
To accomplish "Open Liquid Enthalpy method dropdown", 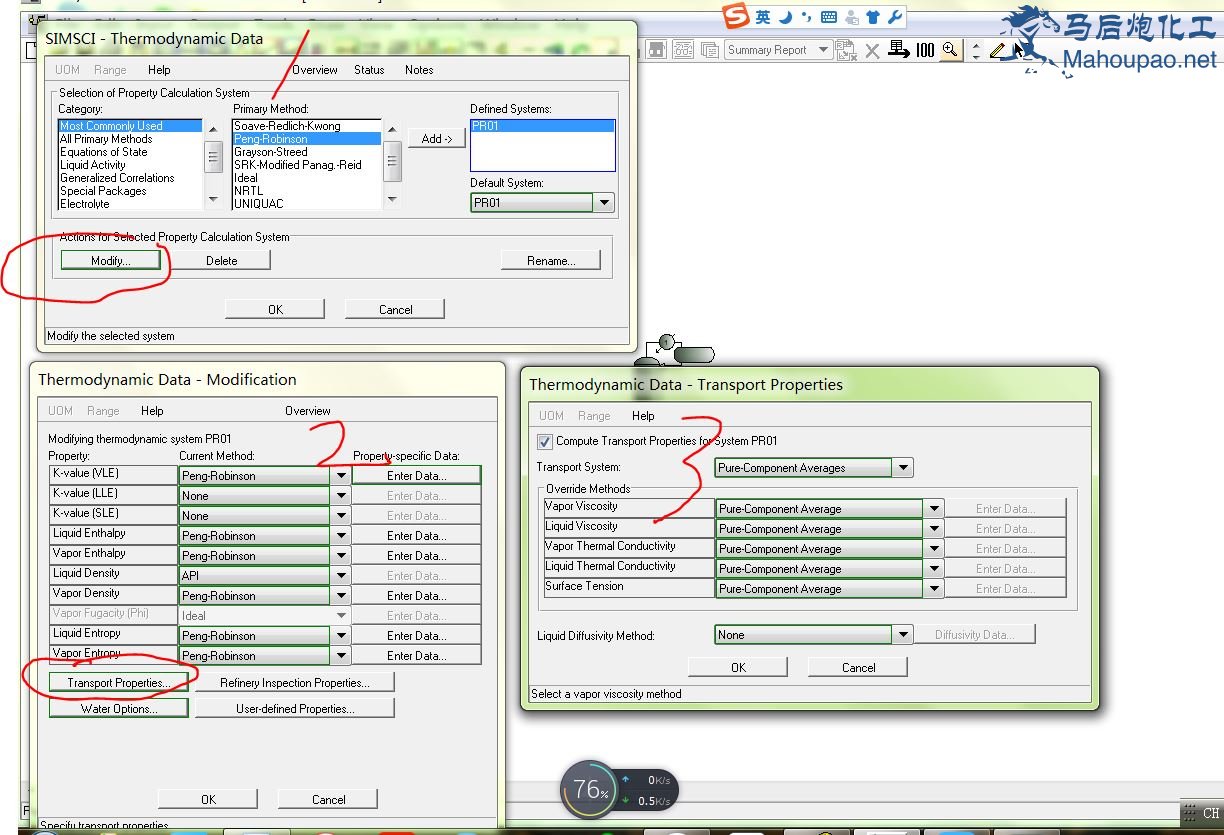I will point(342,536).
